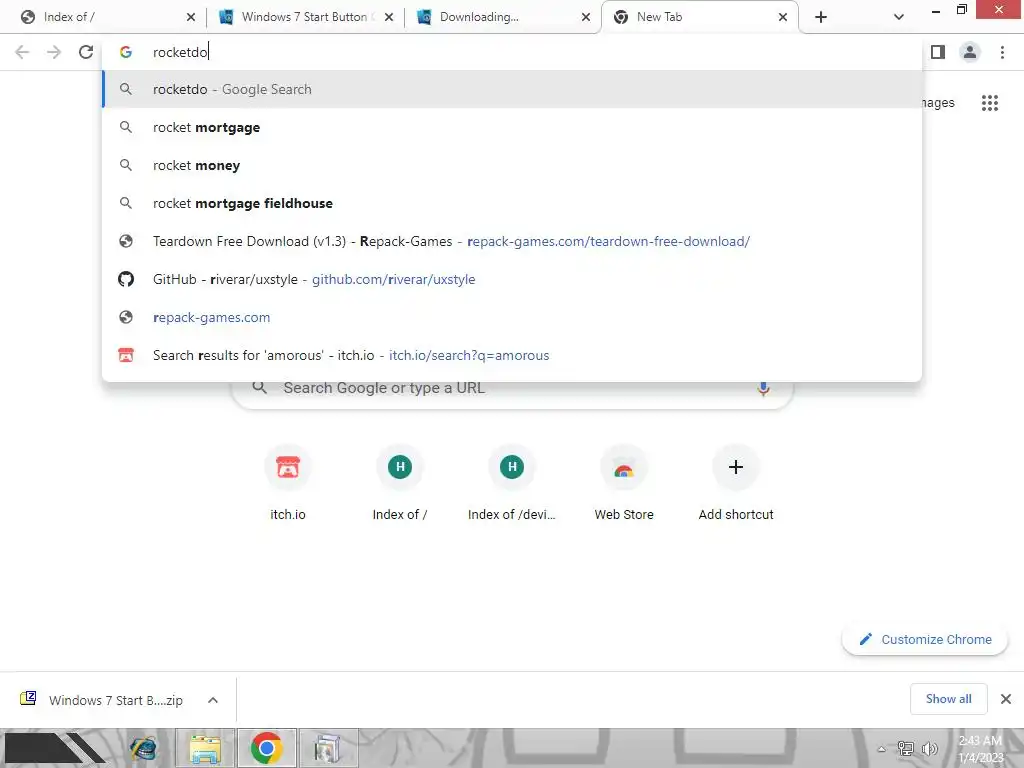Image resolution: width=1024 pixels, height=768 pixels.
Task: Close the Index of / tab
Action: click(x=191, y=18)
